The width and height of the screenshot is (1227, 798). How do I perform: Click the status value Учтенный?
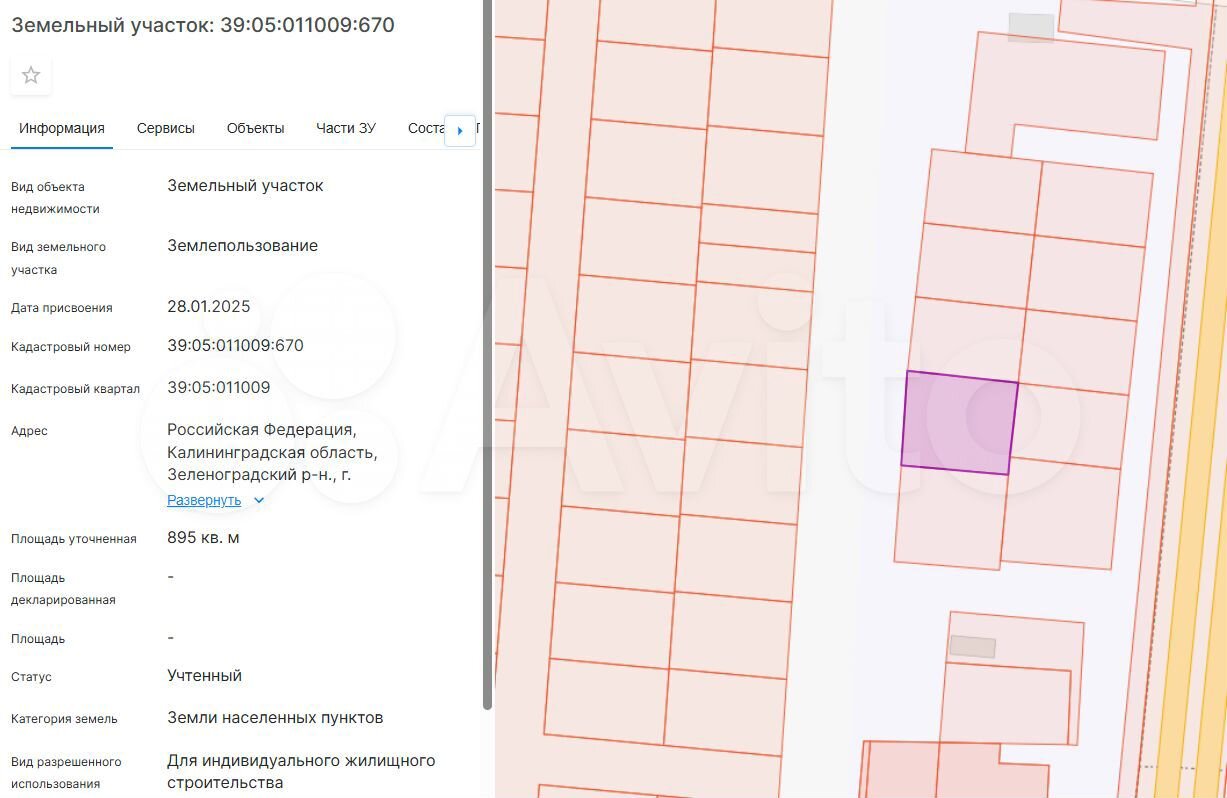205,676
